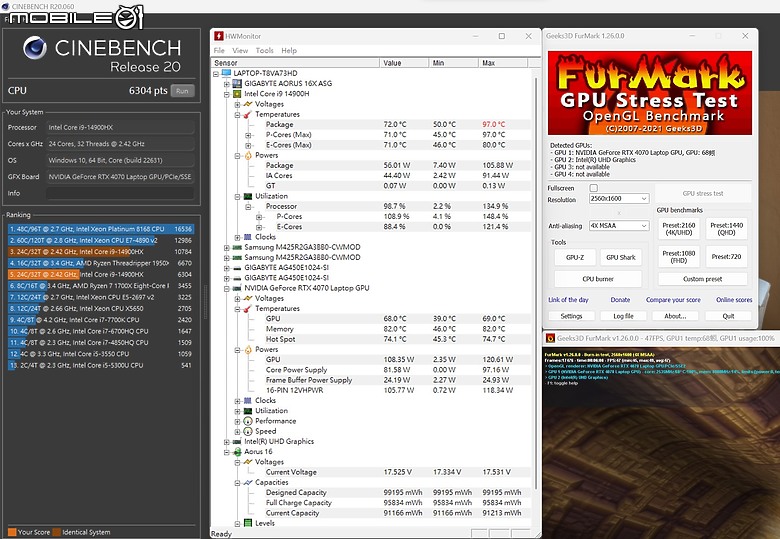The width and height of the screenshot is (780, 539).
Task: Click the CPU Powers flame icon
Action: point(248,155)
